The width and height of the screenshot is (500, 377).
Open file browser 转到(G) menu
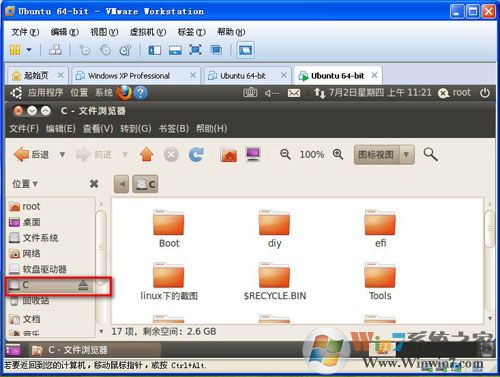136,128
